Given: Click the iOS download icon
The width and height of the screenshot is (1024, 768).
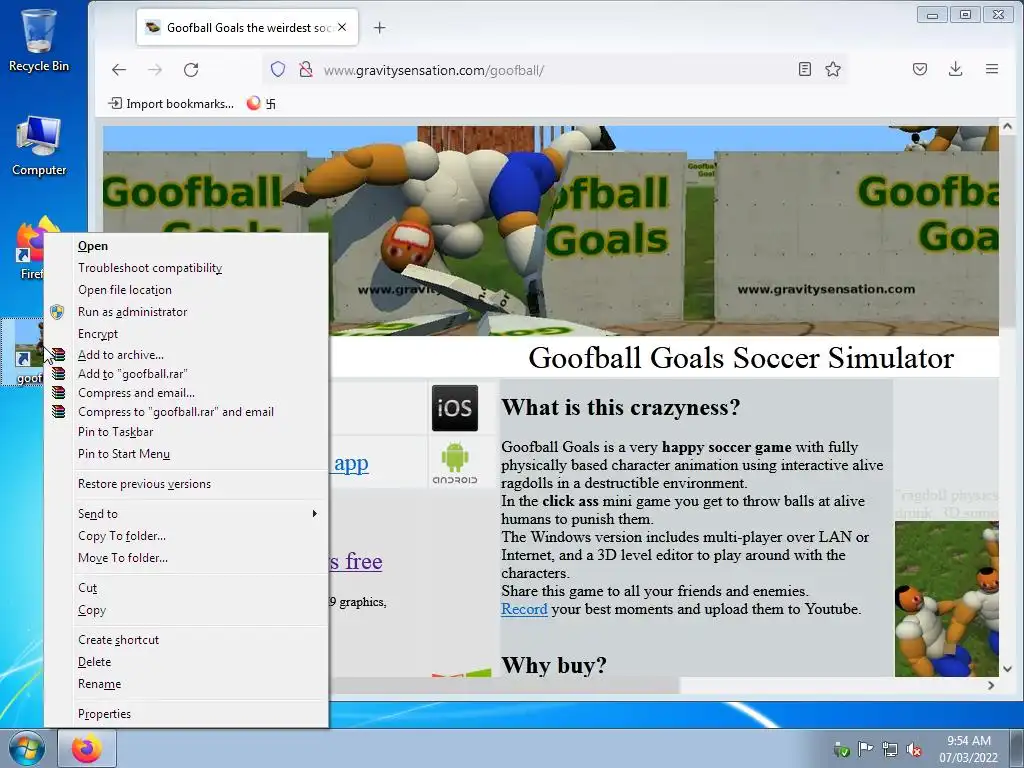Looking at the screenshot, I should (455, 408).
